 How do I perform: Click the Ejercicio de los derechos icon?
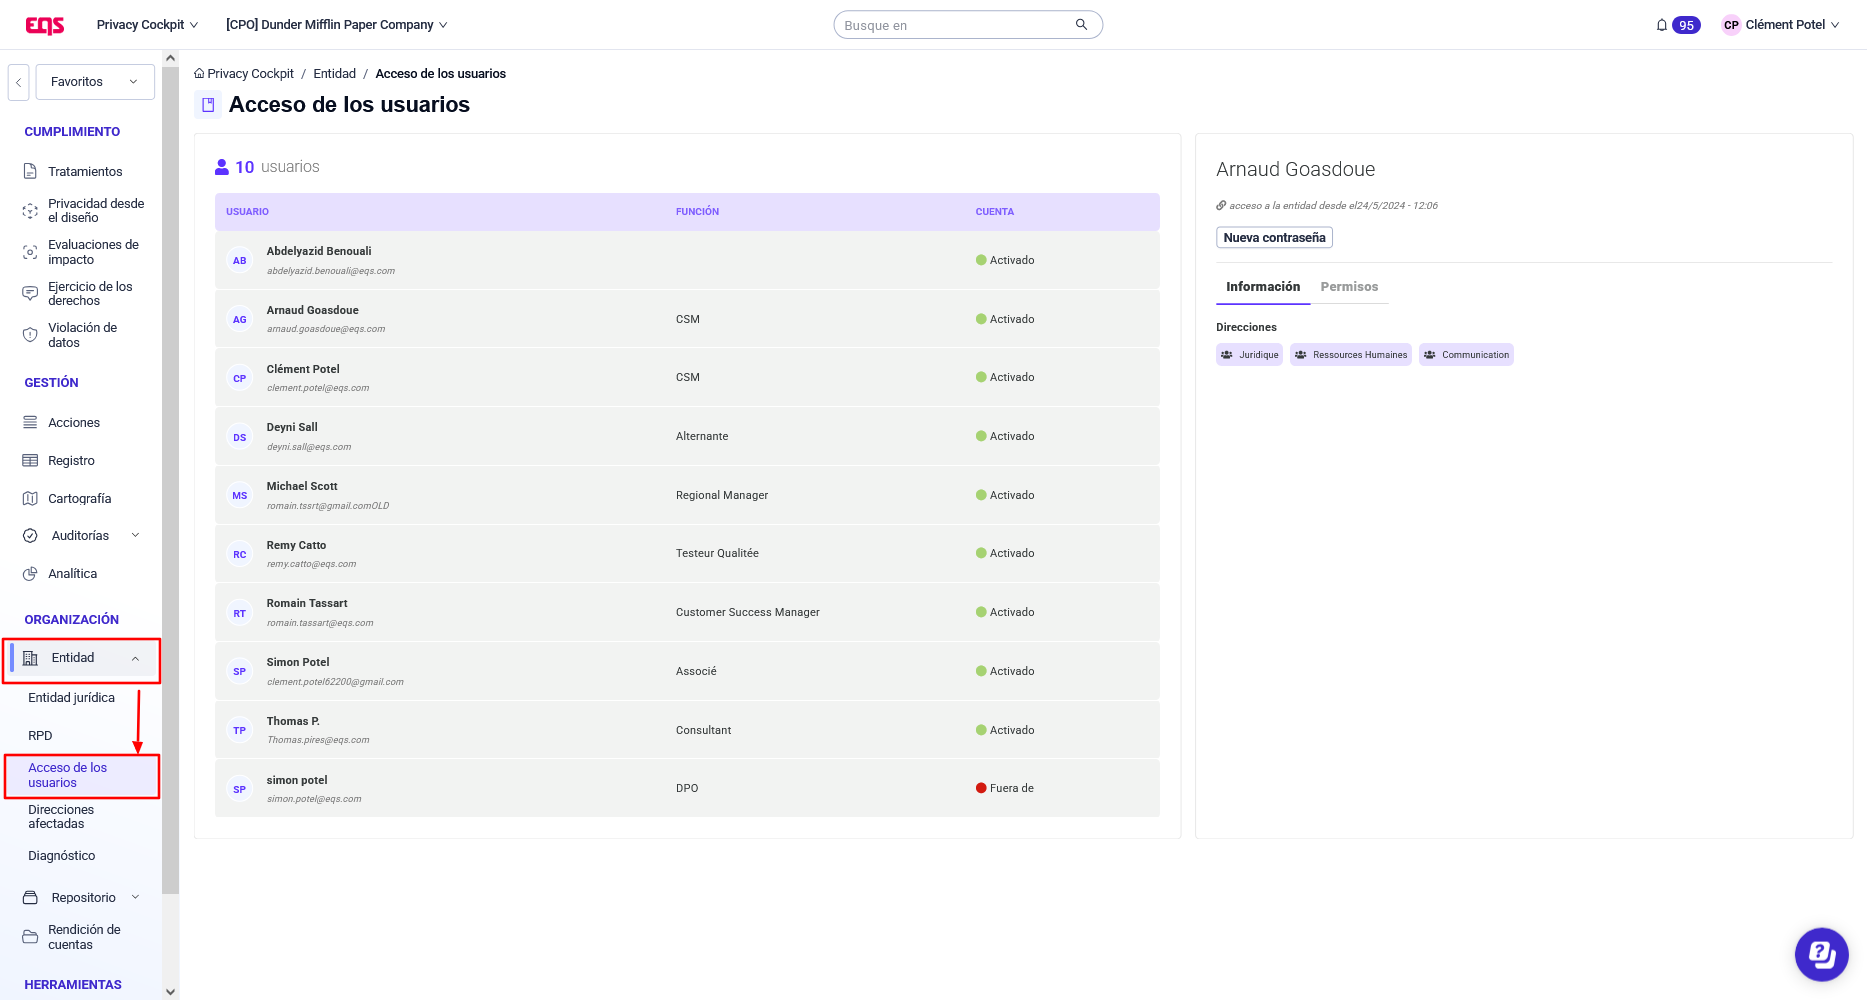coord(31,293)
